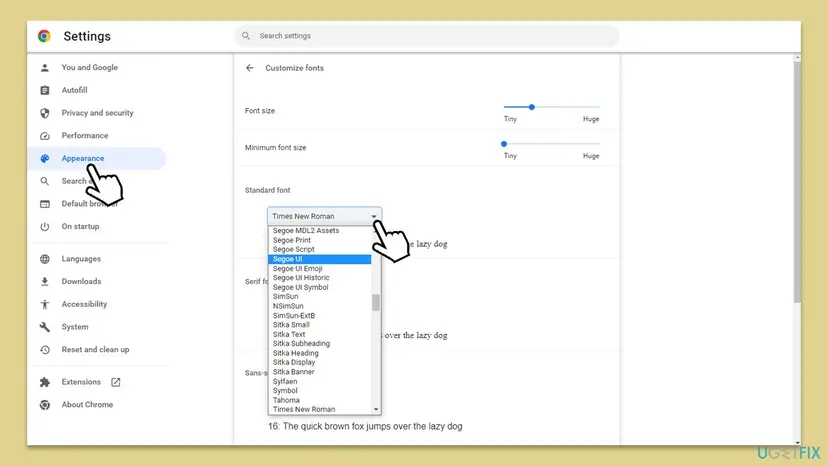Open About Chrome page
The height and width of the screenshot is (466, 828).
pos(88,405)
